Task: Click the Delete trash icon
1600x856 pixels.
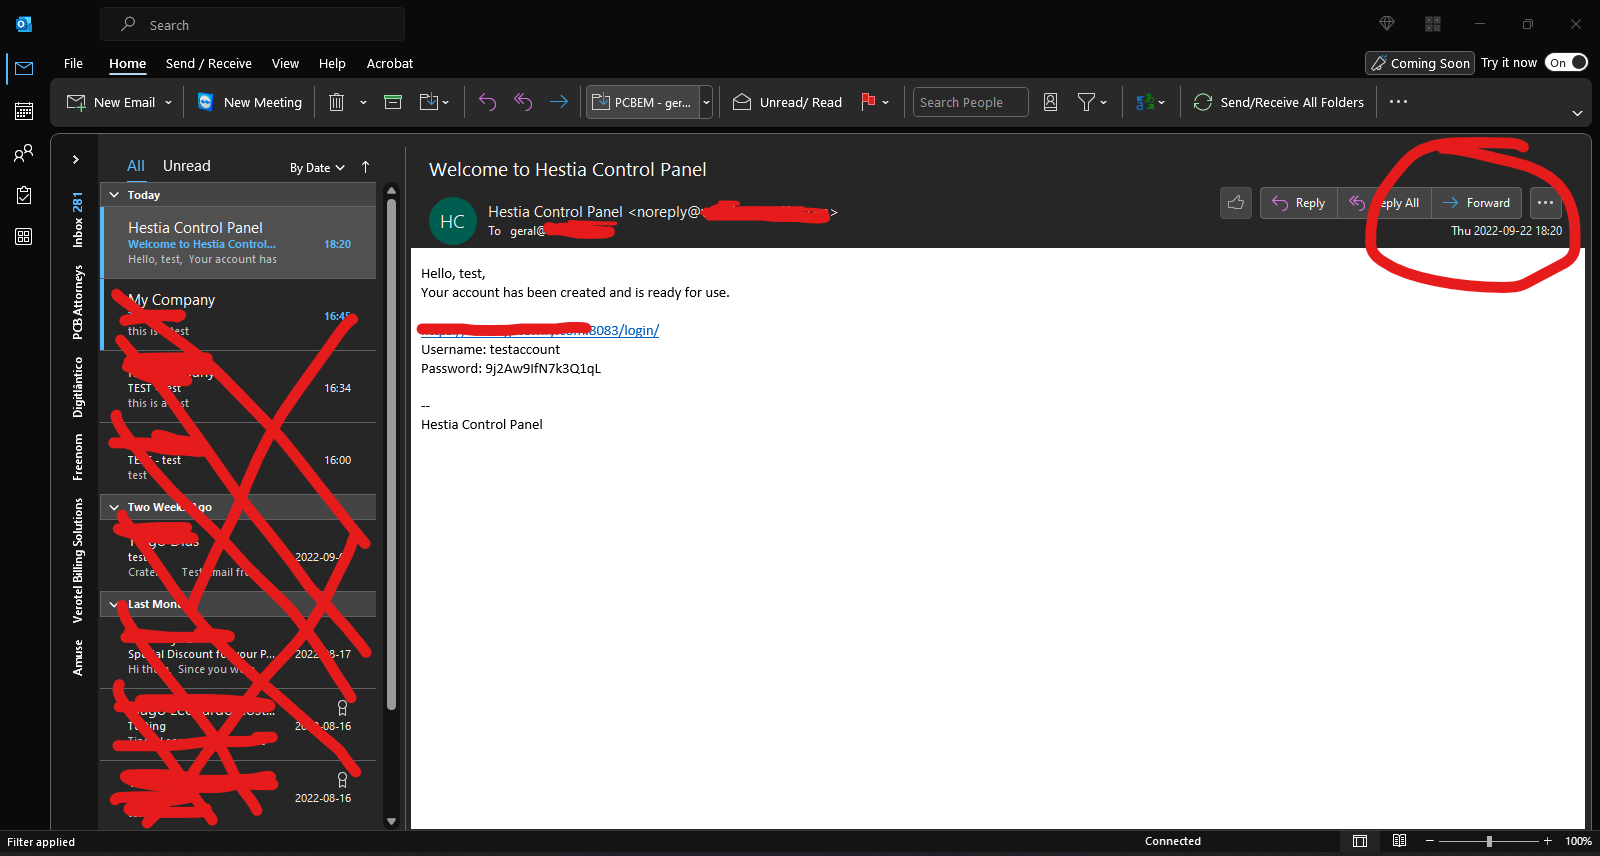Action: pyautogui.click(x=337, y=102)
